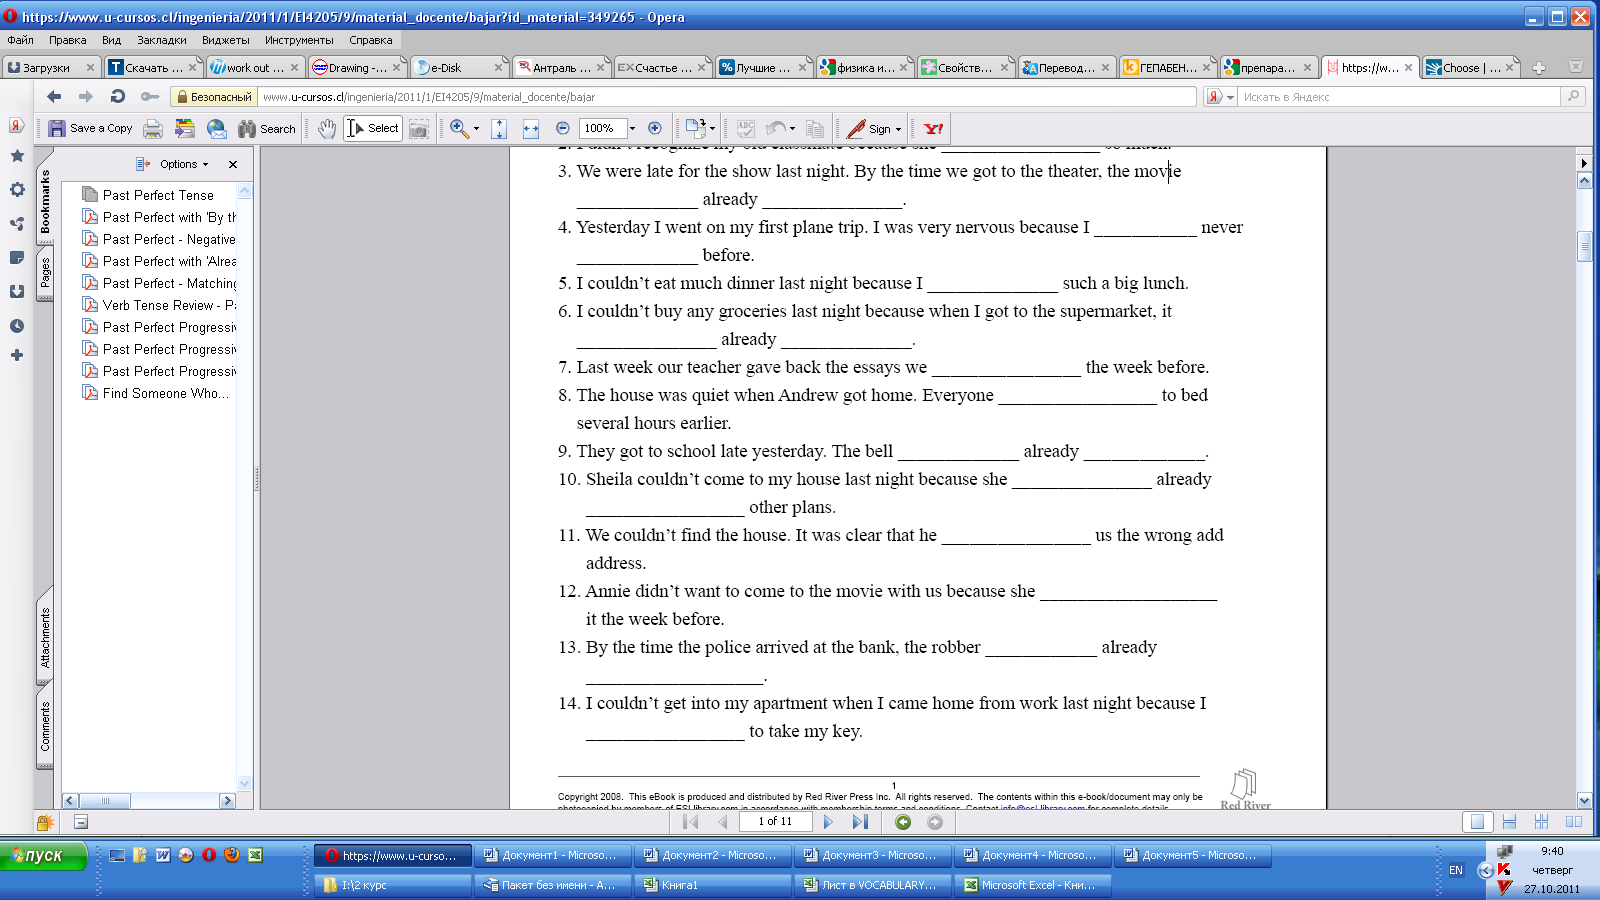Open 'Past Perfect - Matching' bookmark
The image size is (1600, 900).
160,283
